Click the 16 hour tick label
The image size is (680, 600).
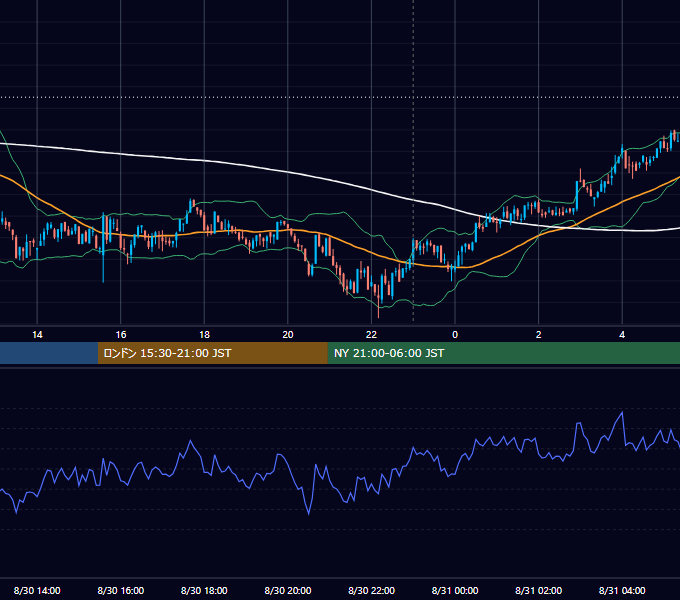tap(121, 335)
